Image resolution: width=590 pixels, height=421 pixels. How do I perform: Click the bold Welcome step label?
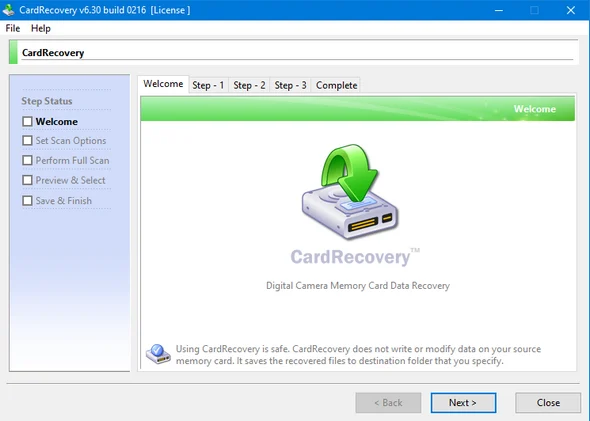click(57, 122)
